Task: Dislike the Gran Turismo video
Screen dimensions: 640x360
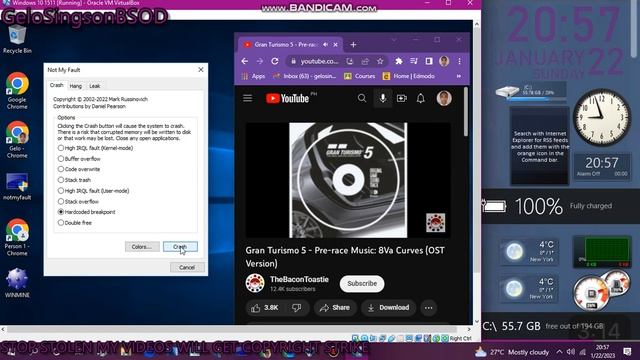Action: pyautogui.click(x=297, y=308)
